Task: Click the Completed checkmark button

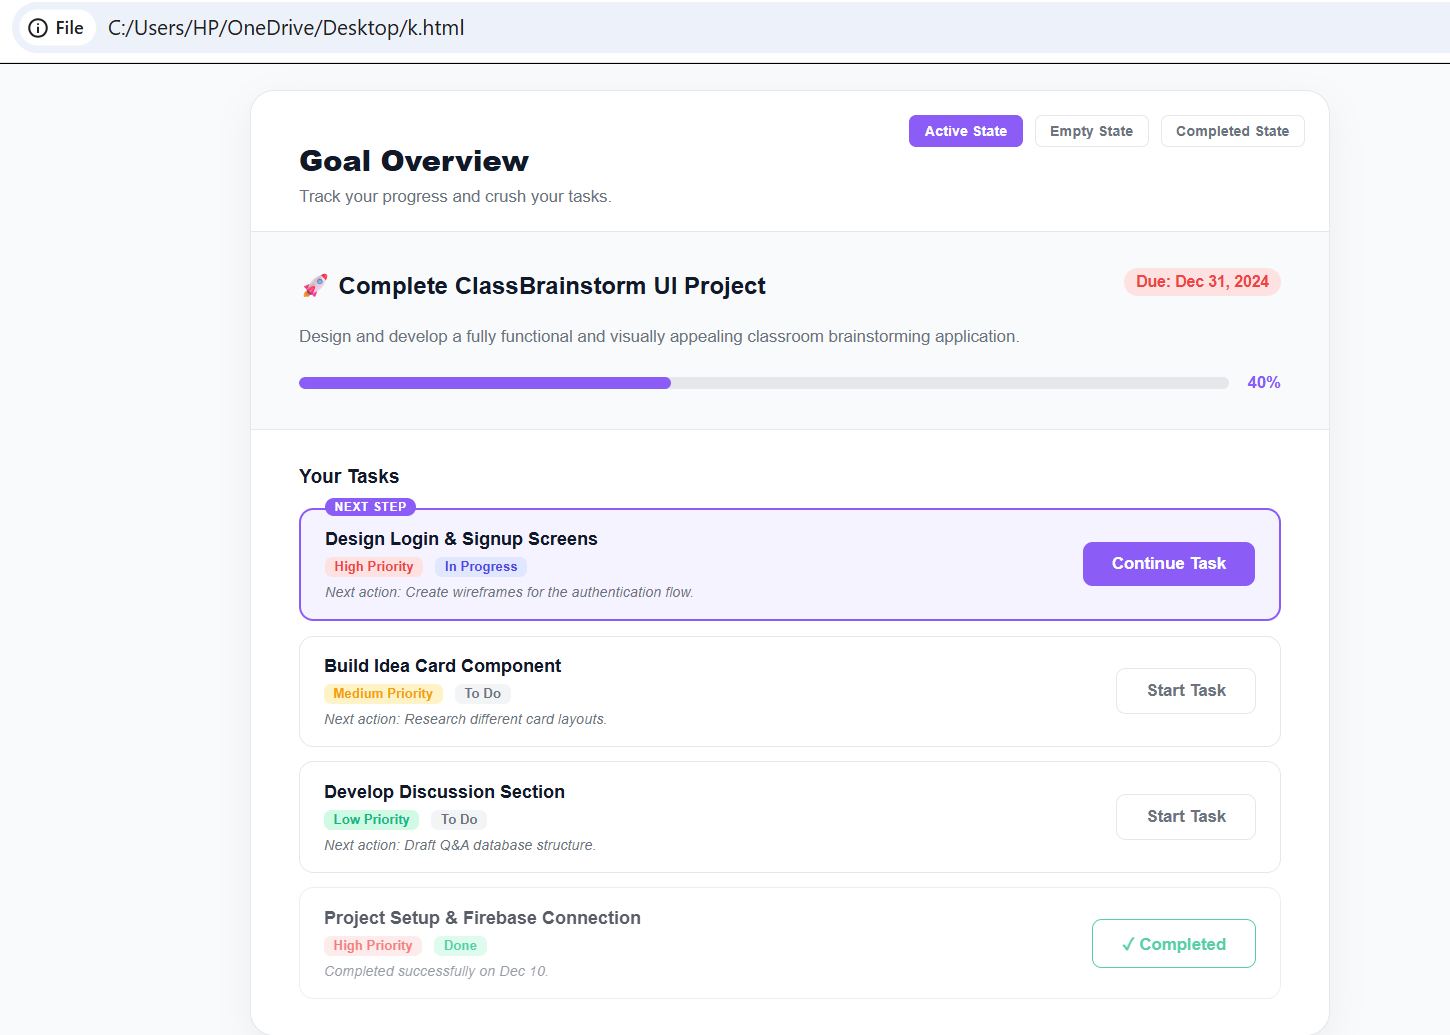Action: click(1173, 944)
